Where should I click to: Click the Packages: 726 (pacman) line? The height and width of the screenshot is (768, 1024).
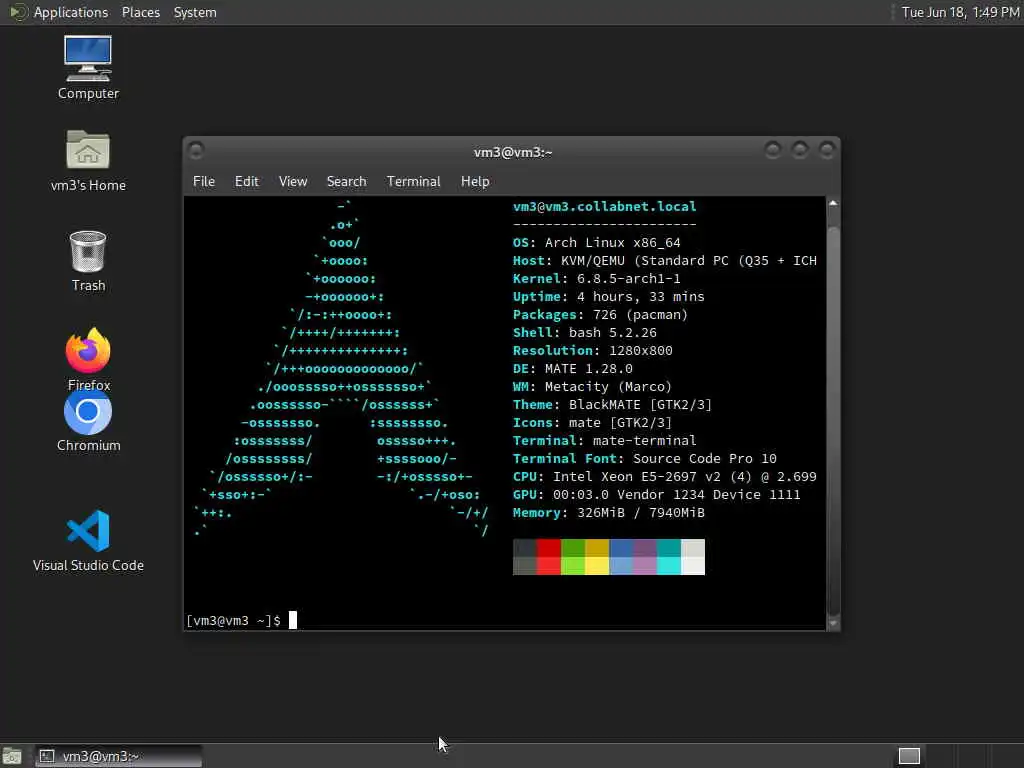coord(601,314)
